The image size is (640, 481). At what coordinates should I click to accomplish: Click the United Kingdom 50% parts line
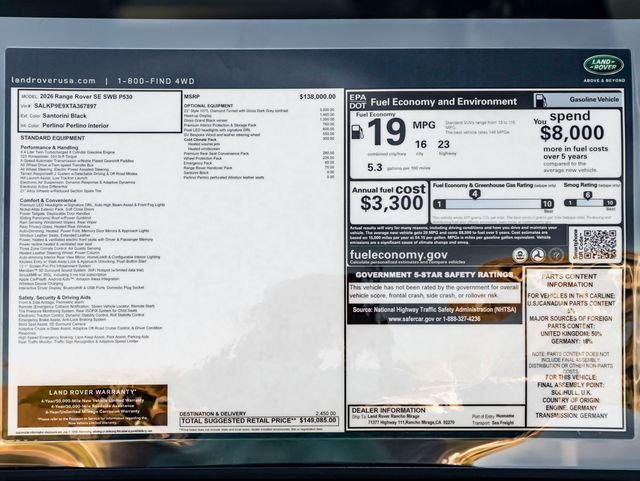tap(571, 334)
